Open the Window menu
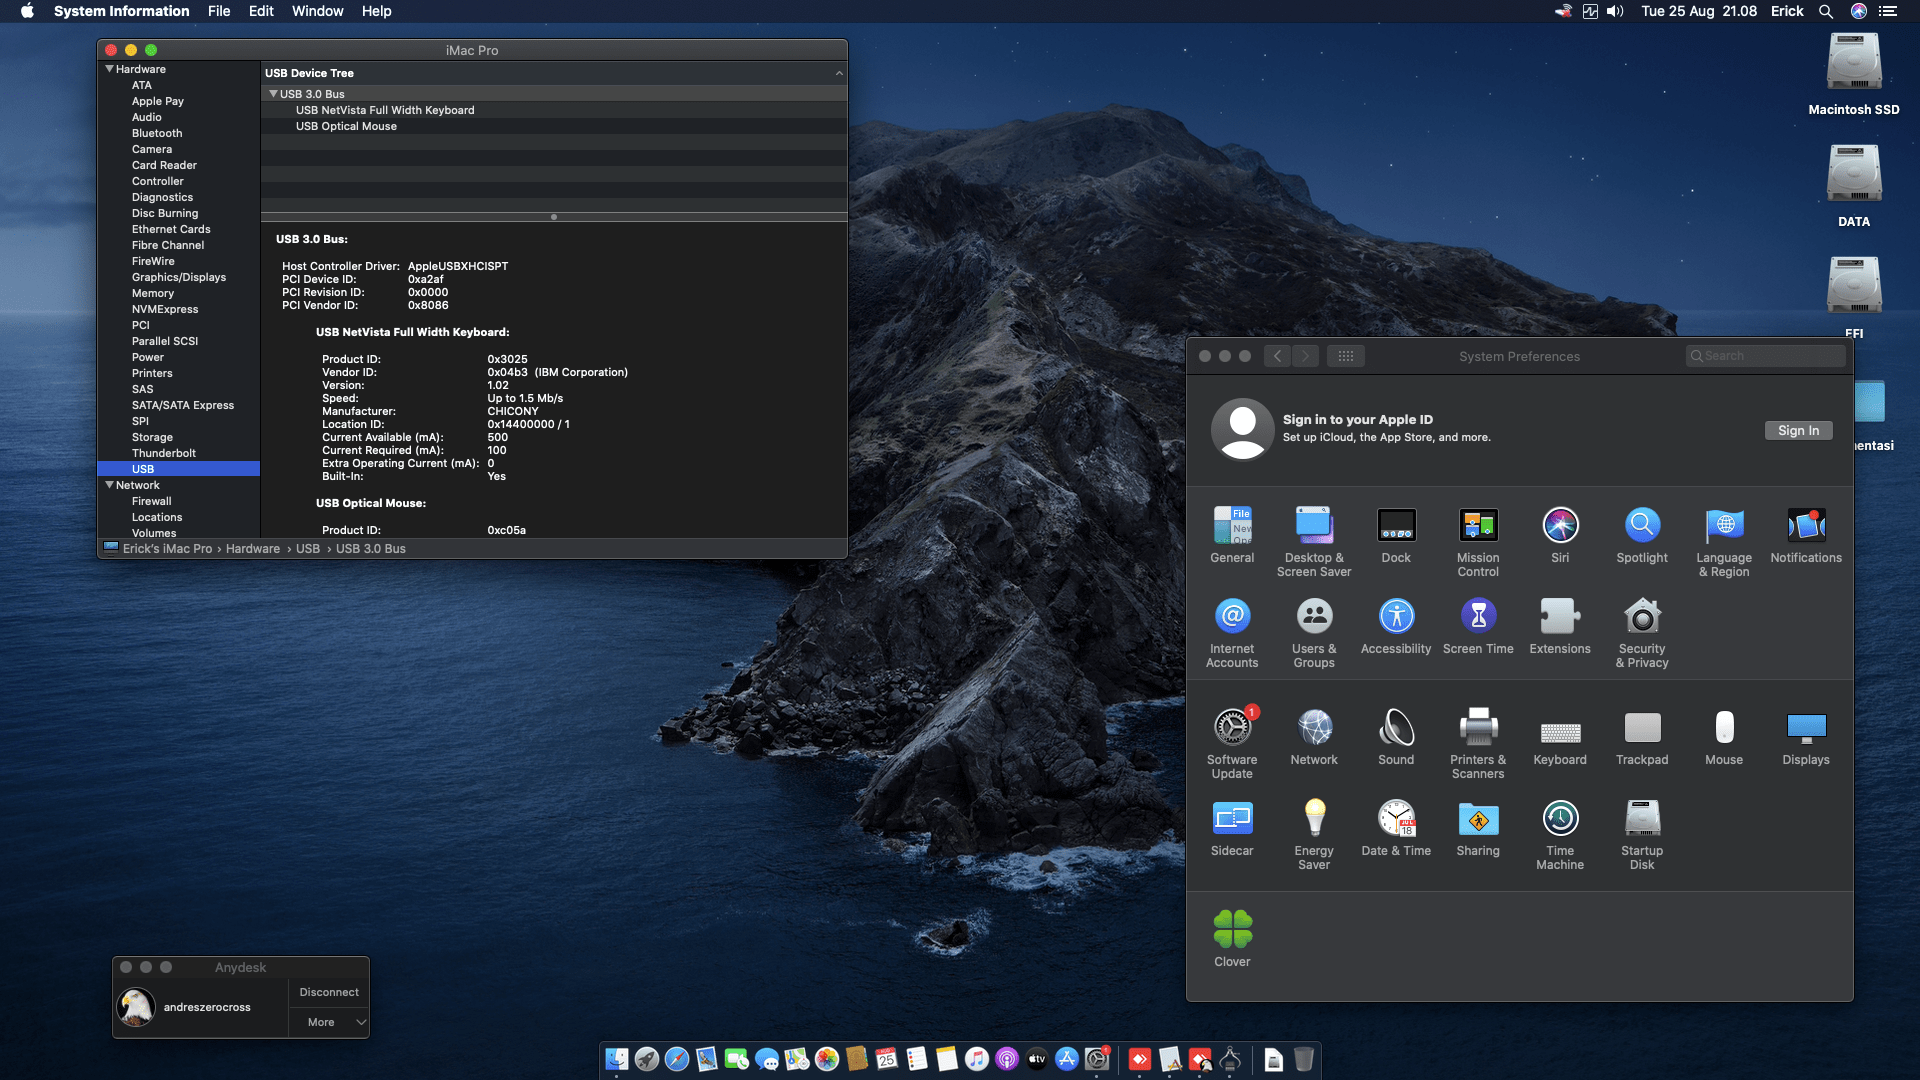Image resolution: width=1920 pixels, height=1080 pixels. point(317,11)
